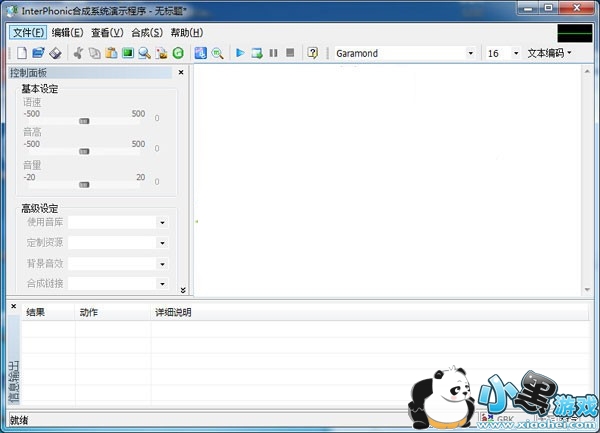Close the bottom output panel
600x433 pixels.
(x=13, y=306)
